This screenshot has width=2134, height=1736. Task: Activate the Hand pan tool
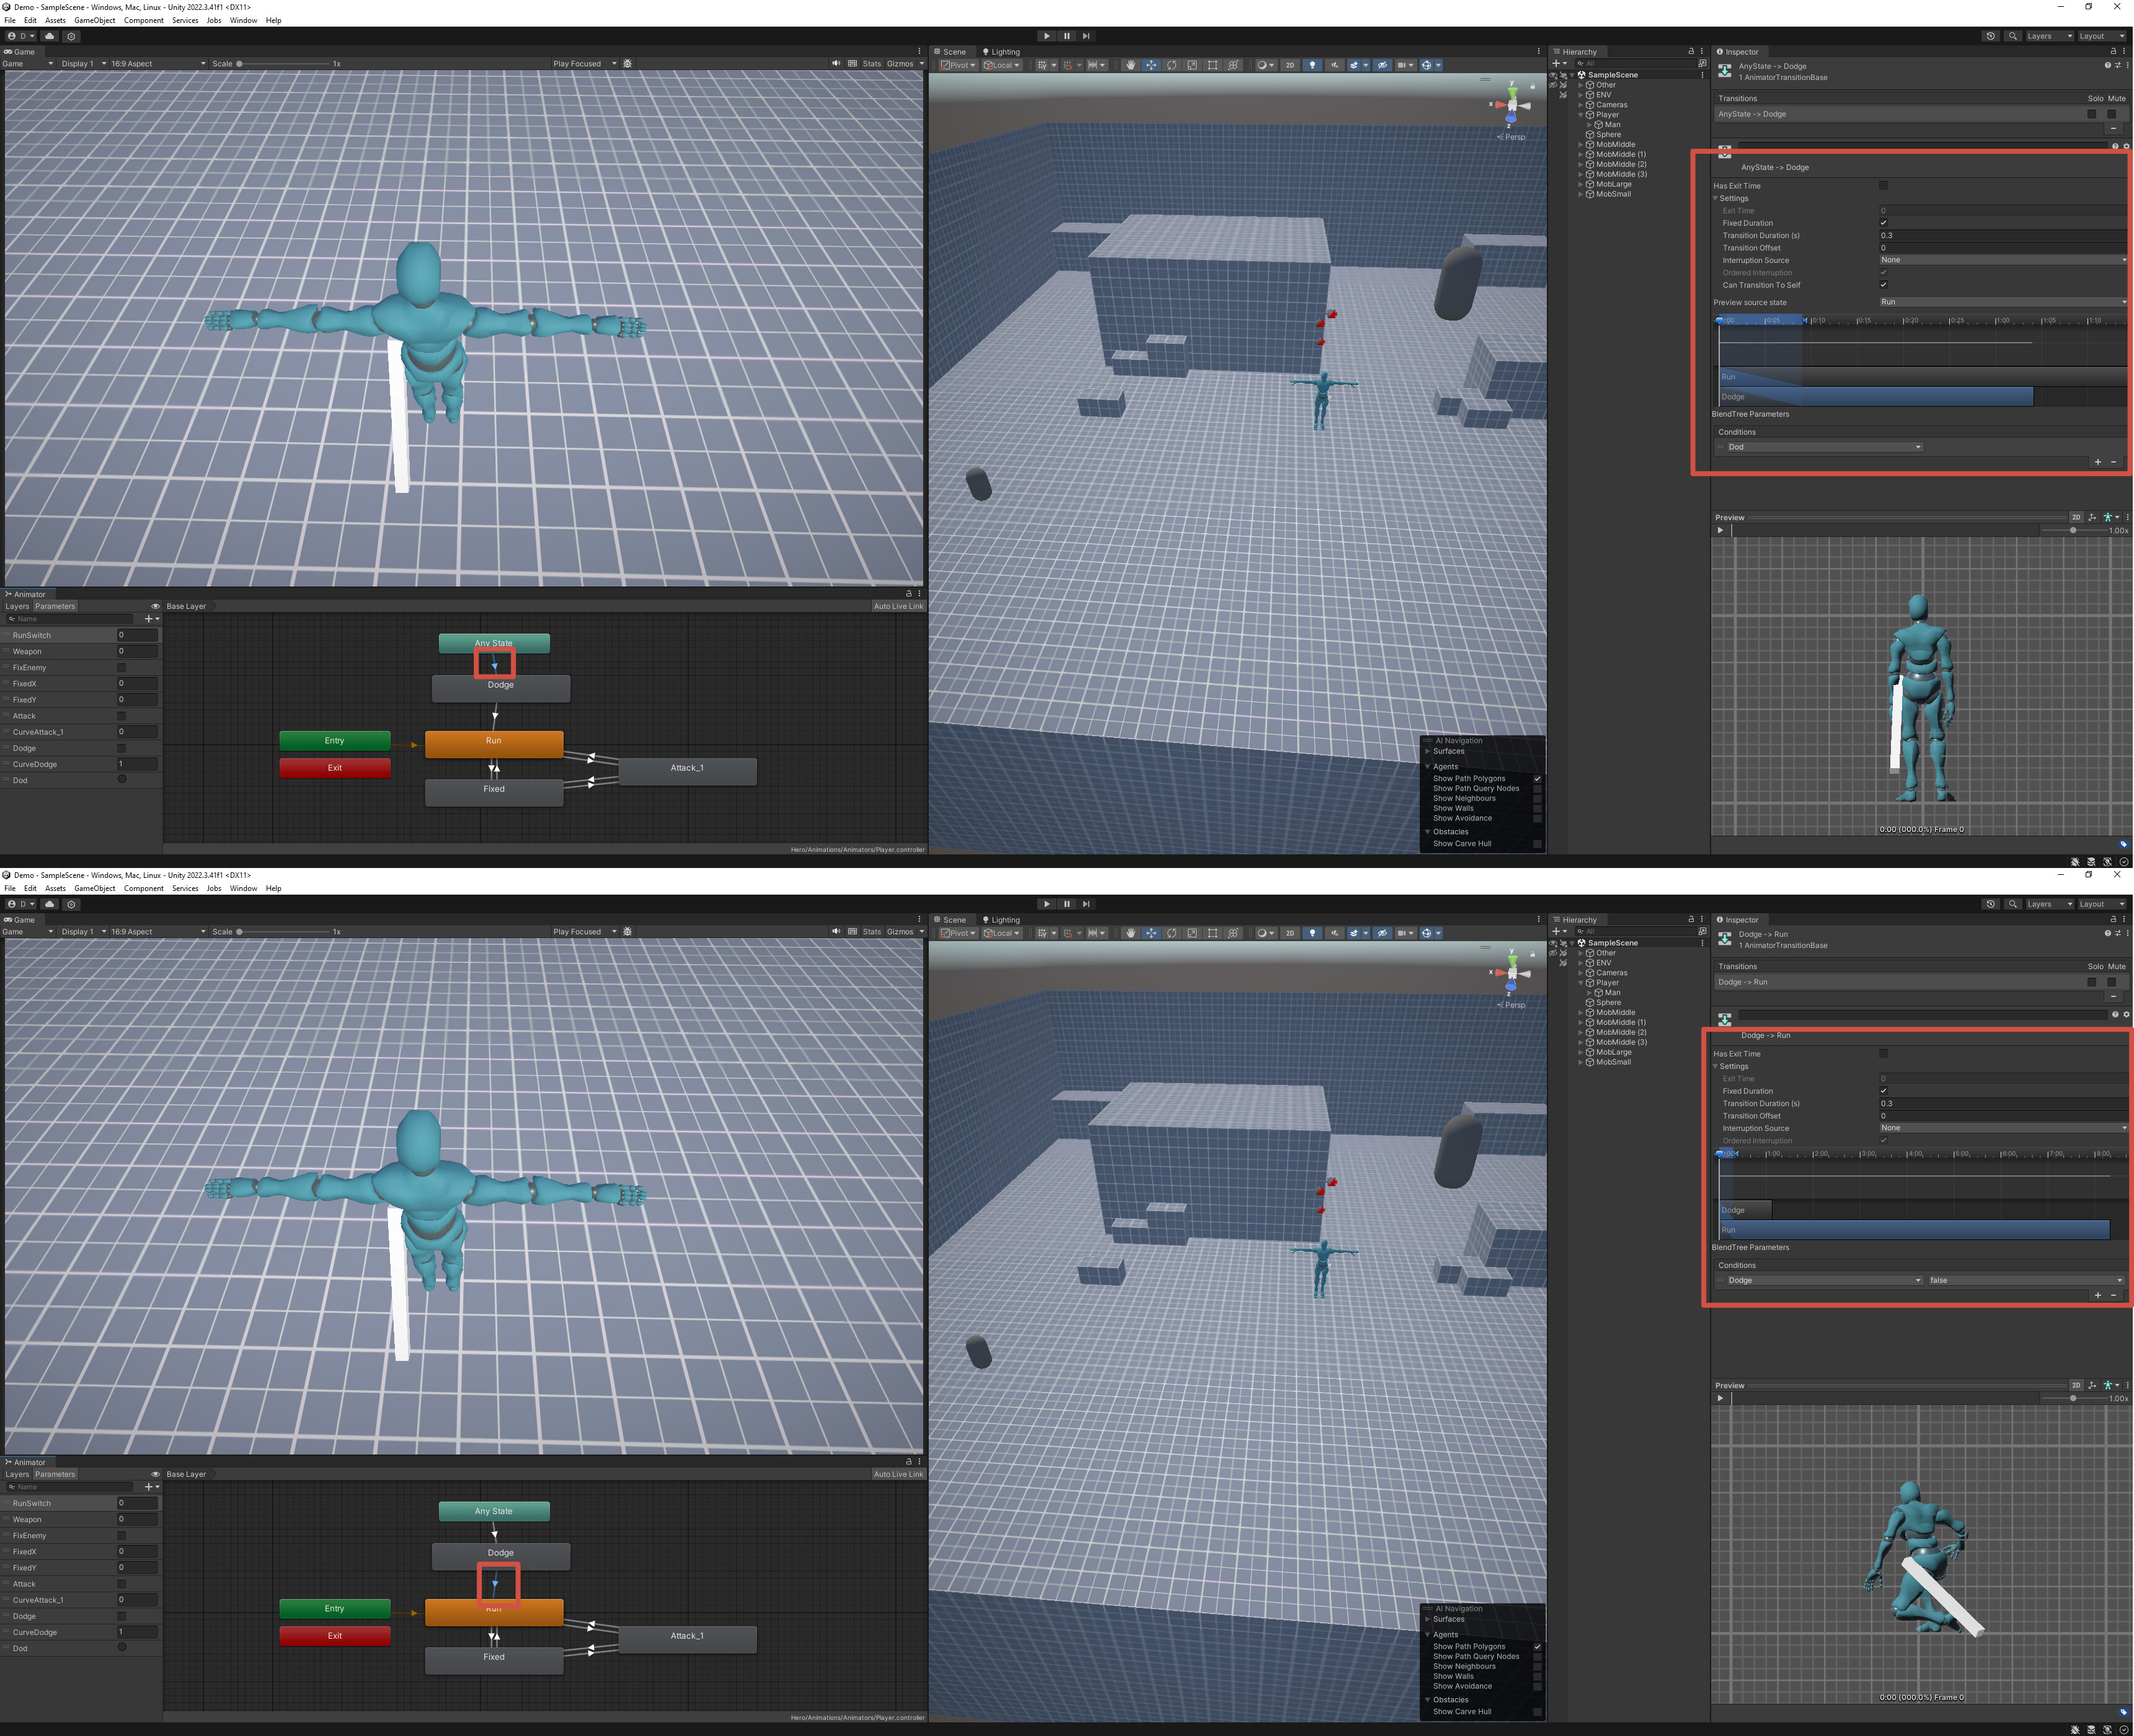[1131, 64]
